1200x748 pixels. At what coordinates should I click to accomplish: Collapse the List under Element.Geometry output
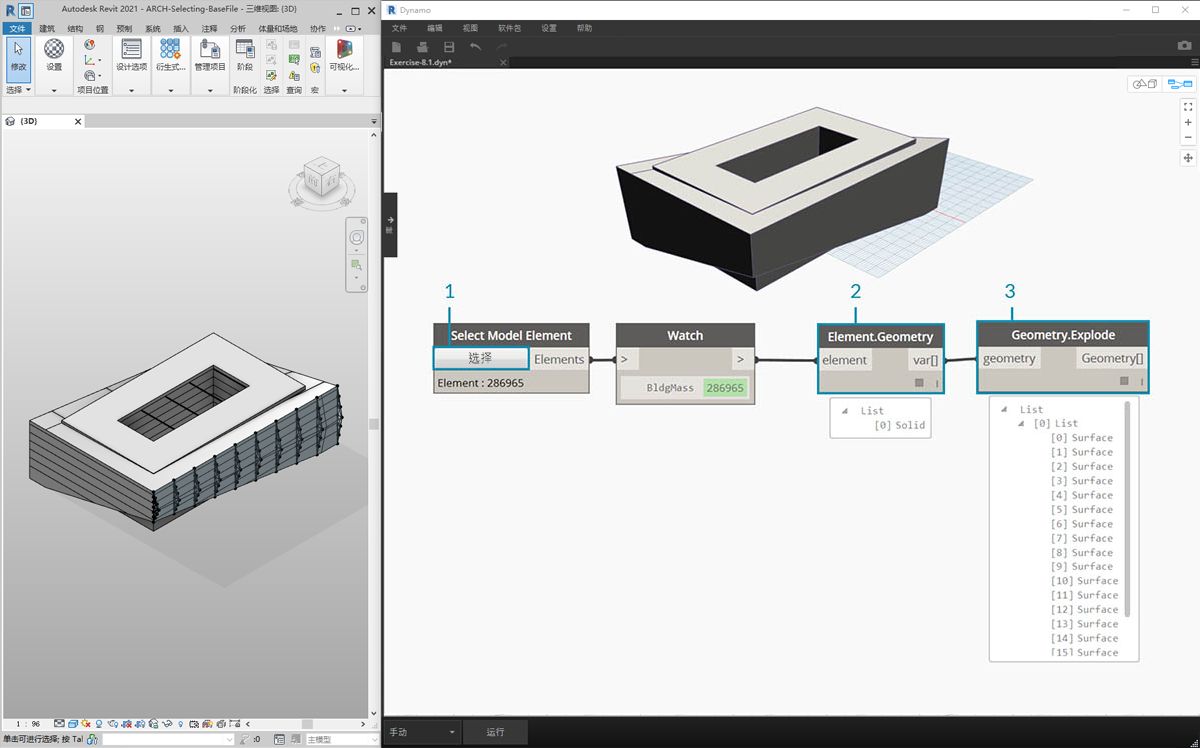pos(843,411)
